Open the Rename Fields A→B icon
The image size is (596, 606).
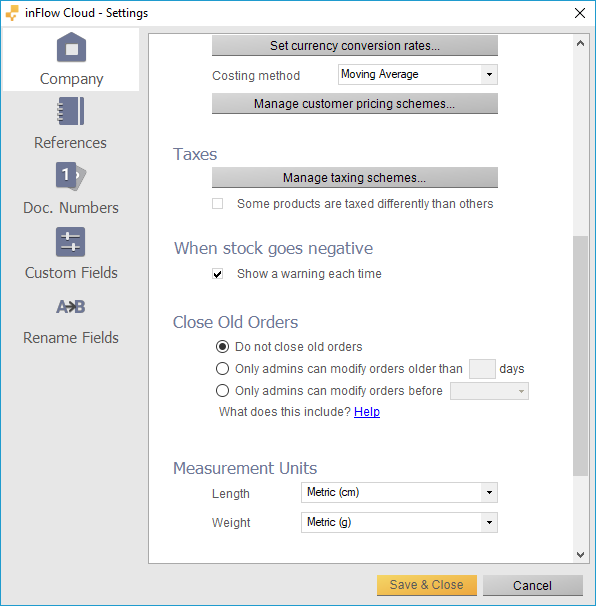pos(71,307)
